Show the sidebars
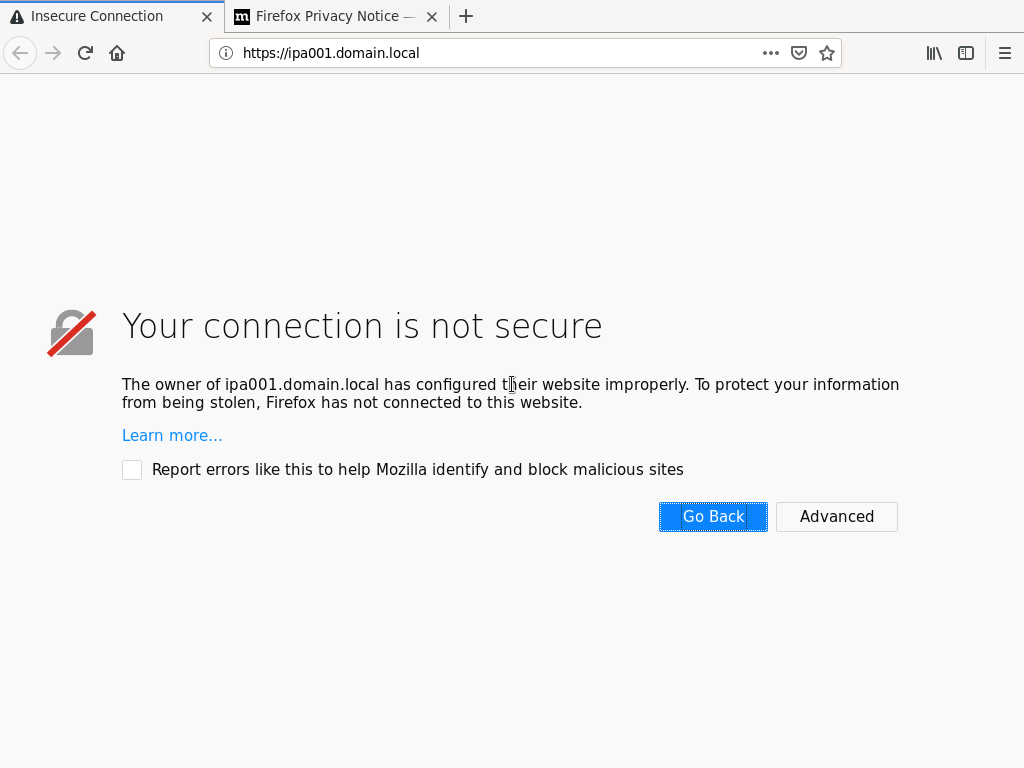The height and width of the screenshot is (768, 1024). [x=966, y=54]
